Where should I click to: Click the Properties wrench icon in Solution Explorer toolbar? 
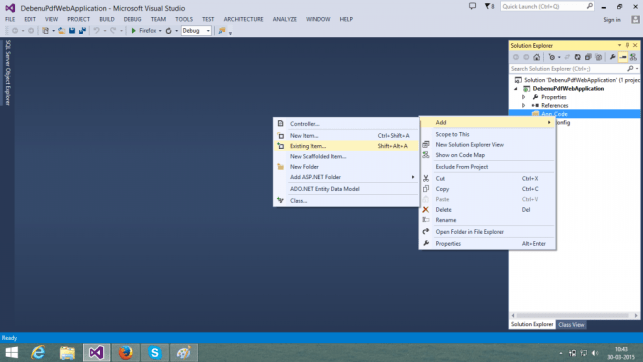612,57
